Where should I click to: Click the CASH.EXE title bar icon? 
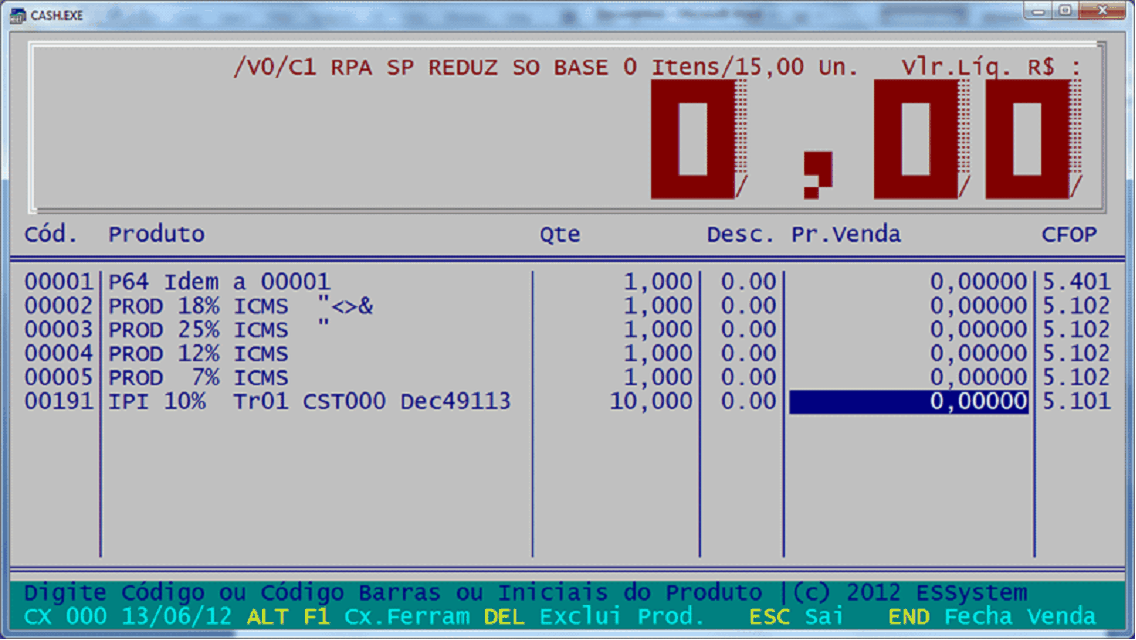tap(18, 15)
